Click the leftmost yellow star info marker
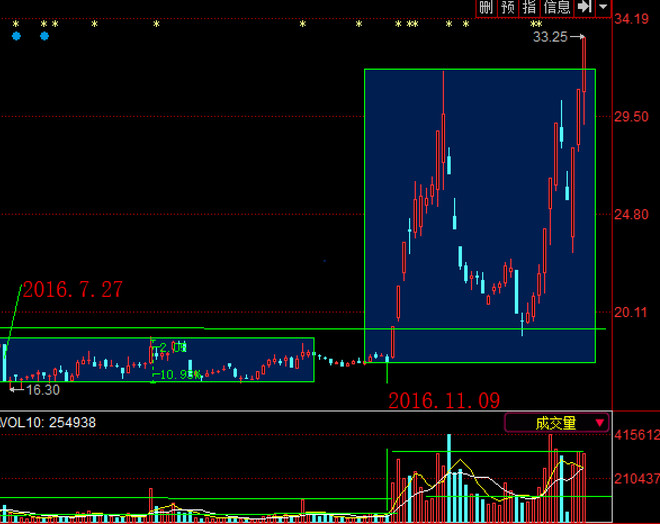 pos(15,24)
